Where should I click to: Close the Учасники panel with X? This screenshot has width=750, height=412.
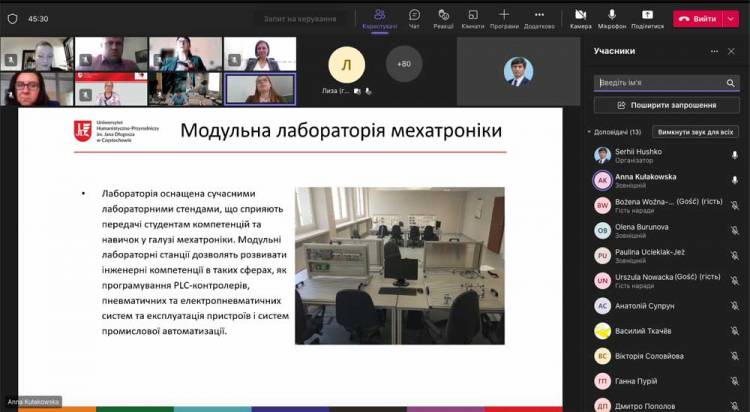(x=730, y=51)
